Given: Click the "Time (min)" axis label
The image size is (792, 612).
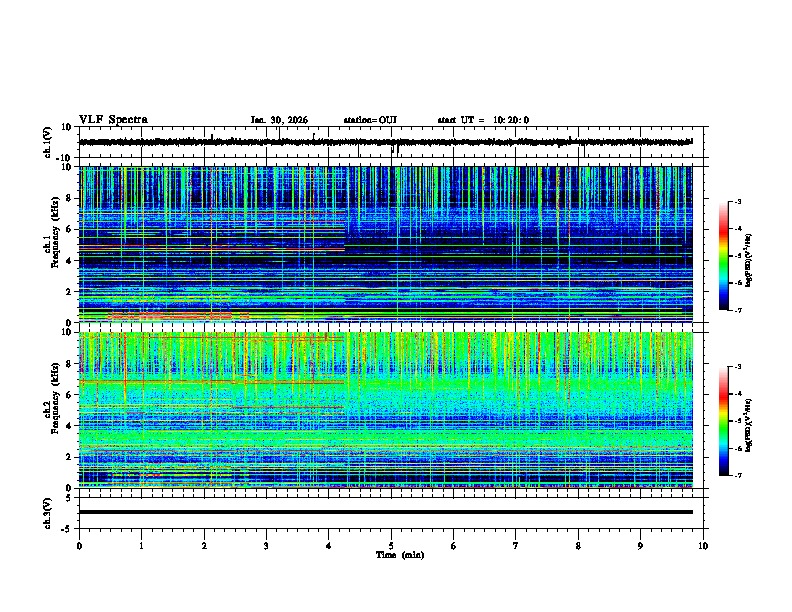Looking at the screenshot, I should (x=400, y=555).
